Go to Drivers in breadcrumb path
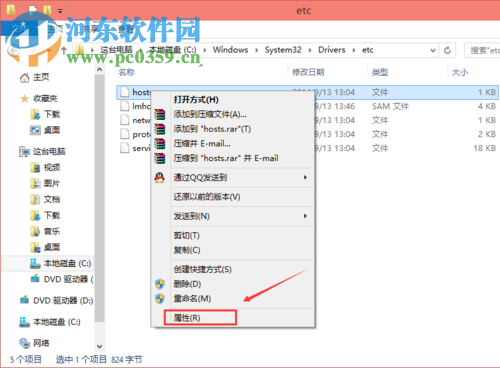This screenshot has width=500, height=368. click(x=332, y=50)
